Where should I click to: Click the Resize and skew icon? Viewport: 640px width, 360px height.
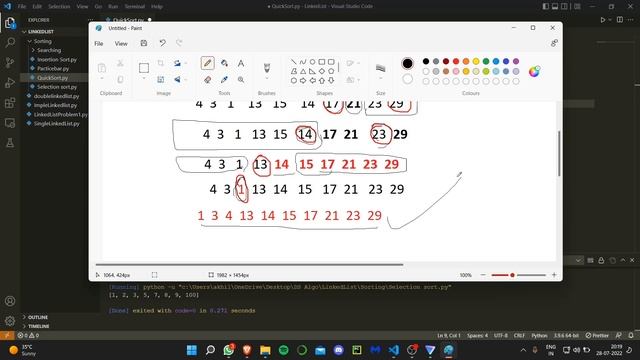coord(160,80)
